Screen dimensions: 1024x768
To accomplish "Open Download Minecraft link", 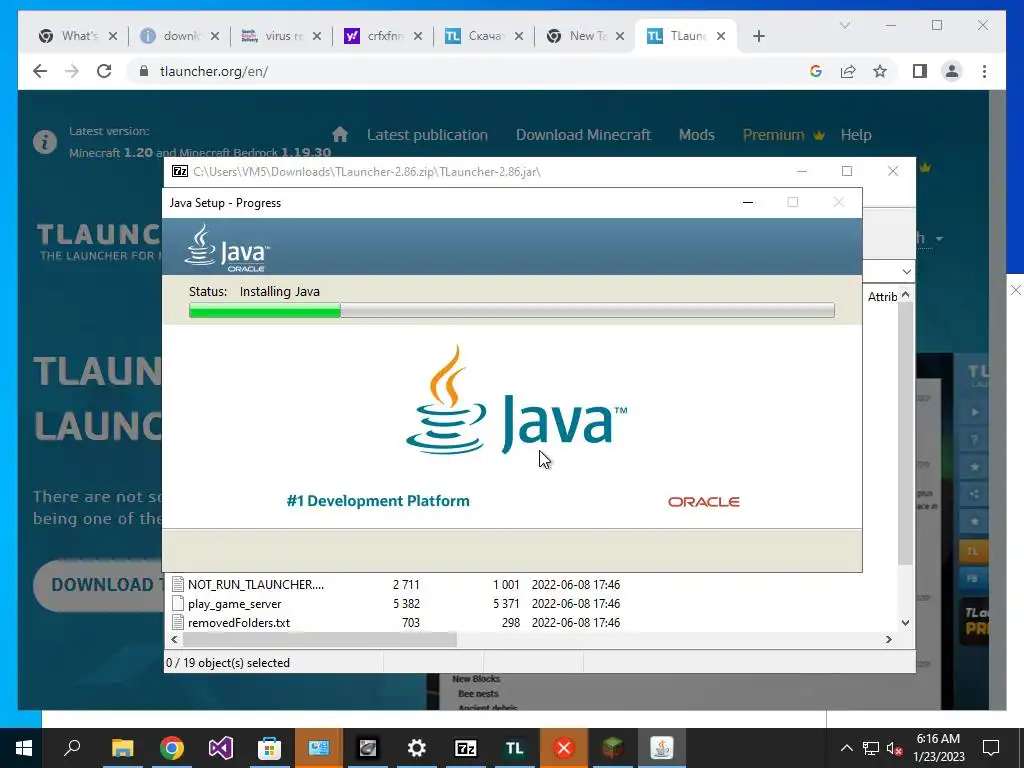I will coord(583,135).
